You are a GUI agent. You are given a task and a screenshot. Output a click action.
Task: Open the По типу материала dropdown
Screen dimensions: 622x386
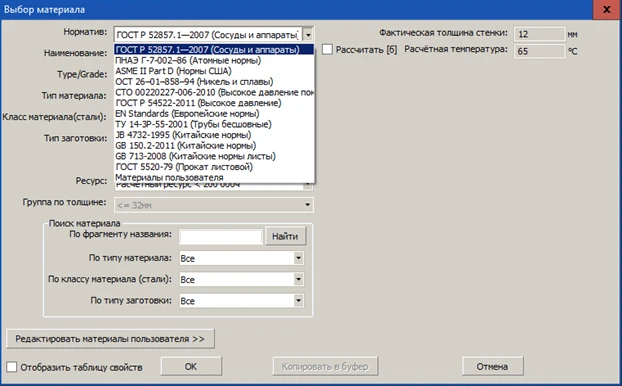[x=298, y=258]
